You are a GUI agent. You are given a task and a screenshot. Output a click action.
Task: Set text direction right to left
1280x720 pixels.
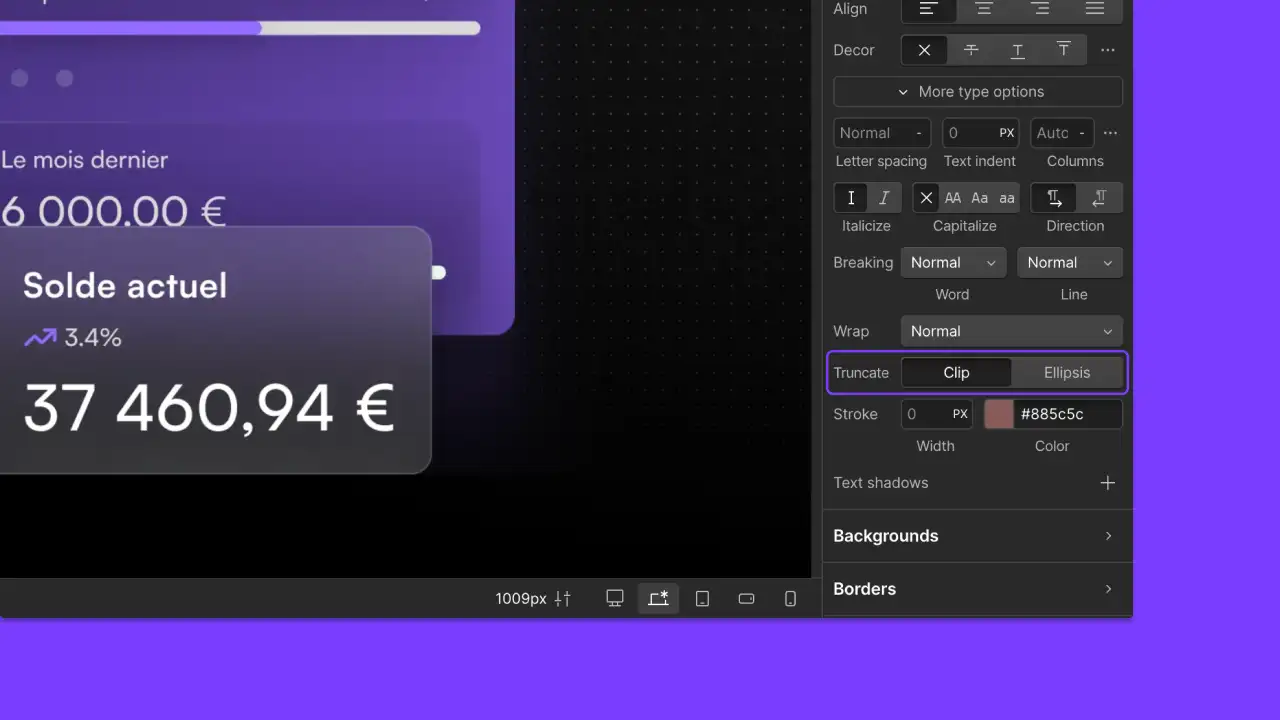pyautogui.click(x=1099, y=198)
